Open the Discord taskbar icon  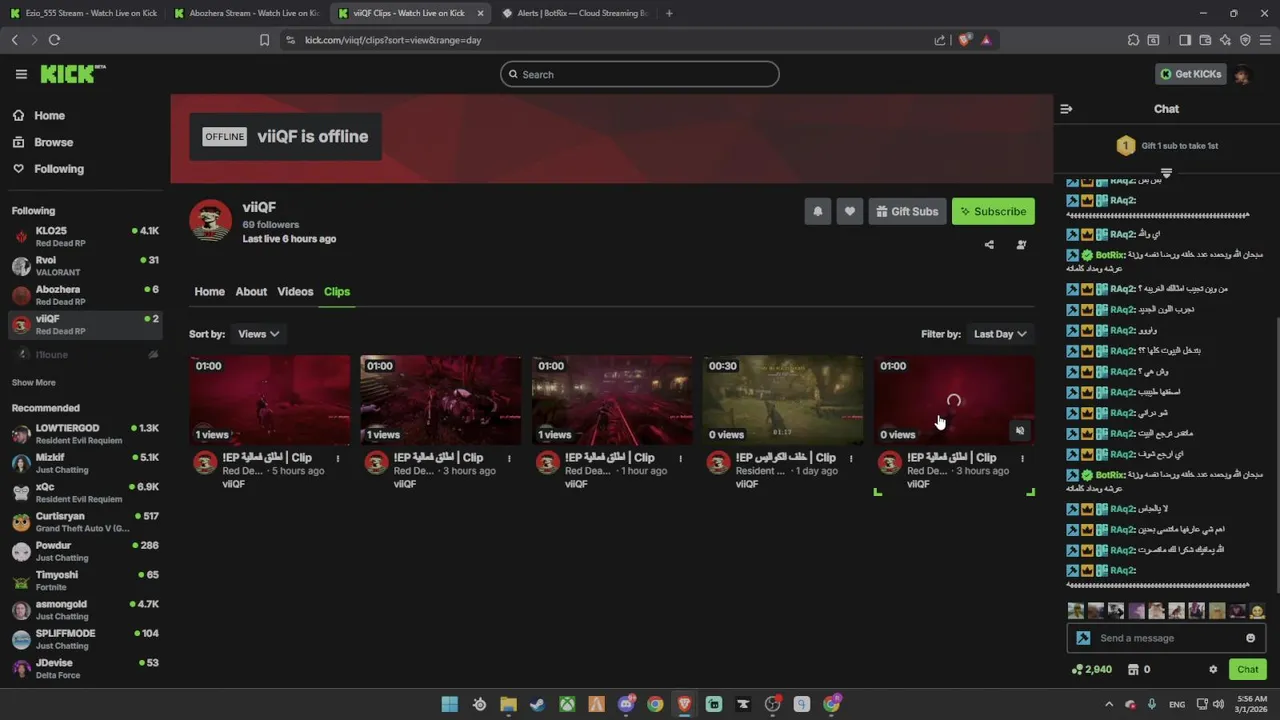(626, 704)
